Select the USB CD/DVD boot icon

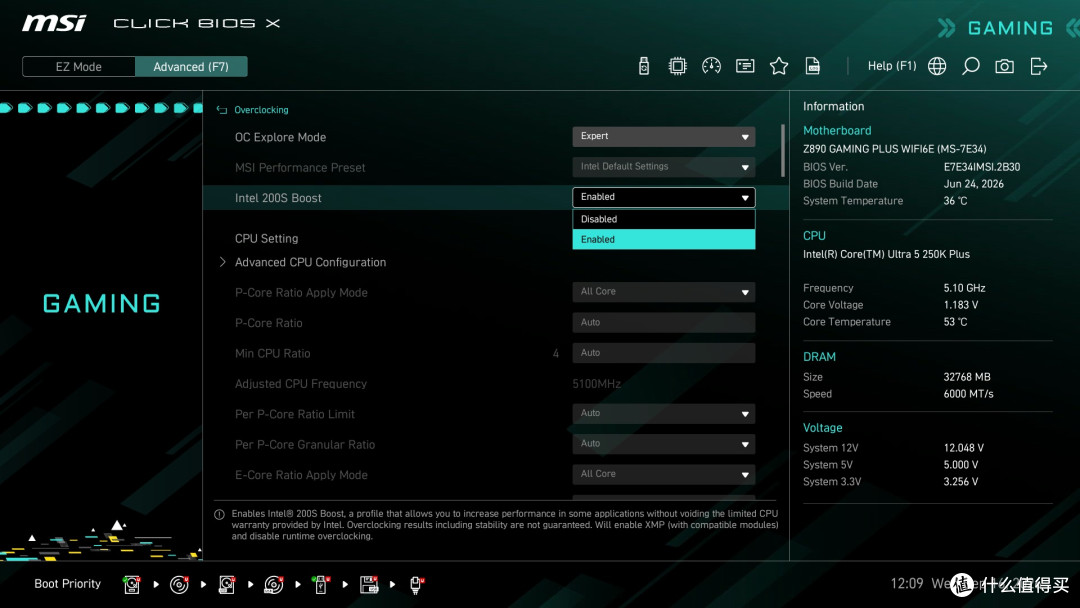click(273, 585)
